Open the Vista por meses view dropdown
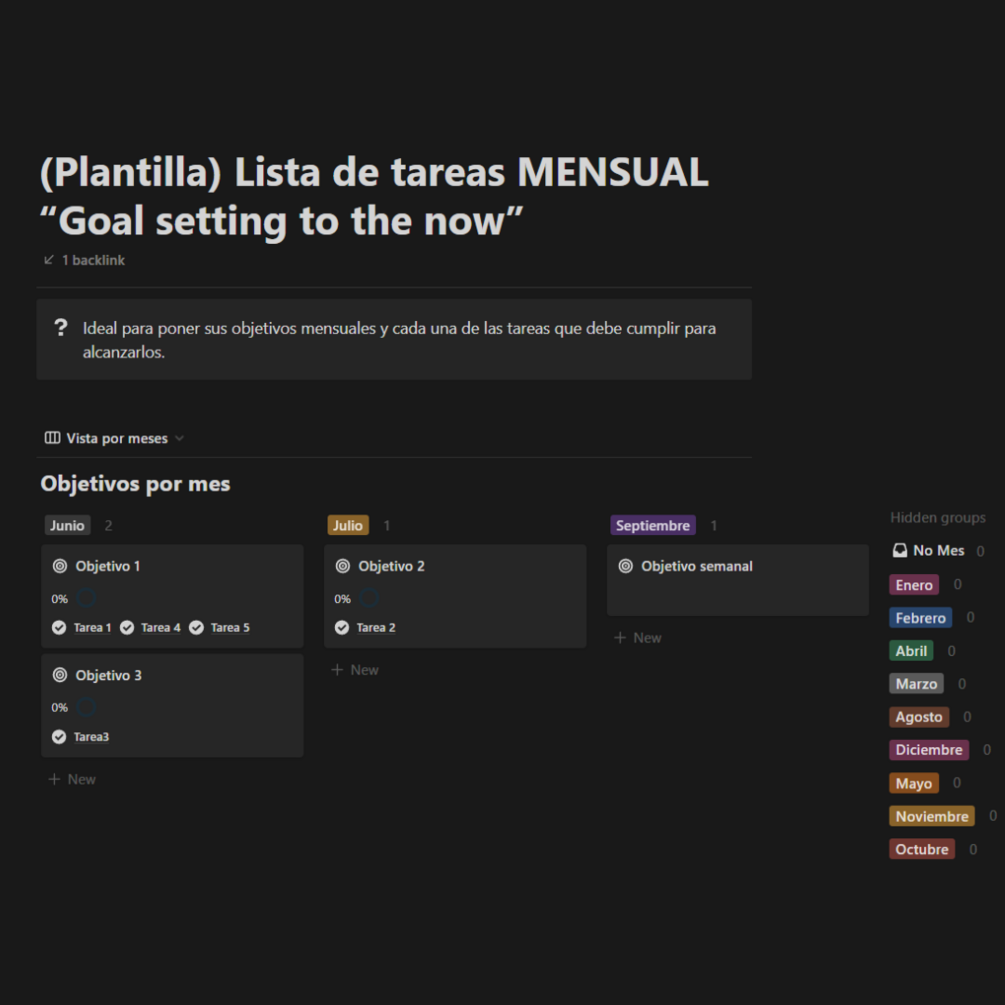1005x1005 pixels. pyautogui.click(x=179, y=438)
